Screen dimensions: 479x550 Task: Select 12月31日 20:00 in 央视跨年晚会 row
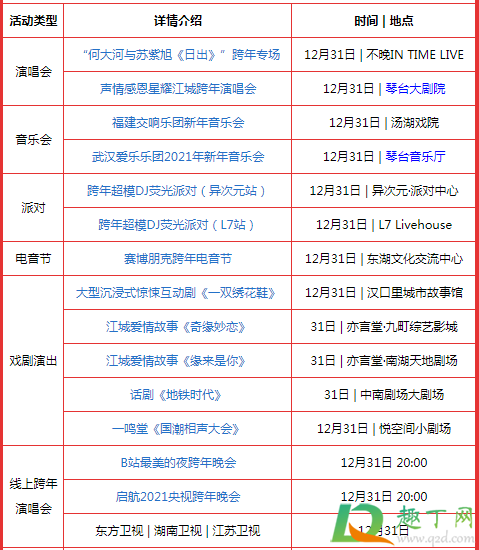coord(383,497)
